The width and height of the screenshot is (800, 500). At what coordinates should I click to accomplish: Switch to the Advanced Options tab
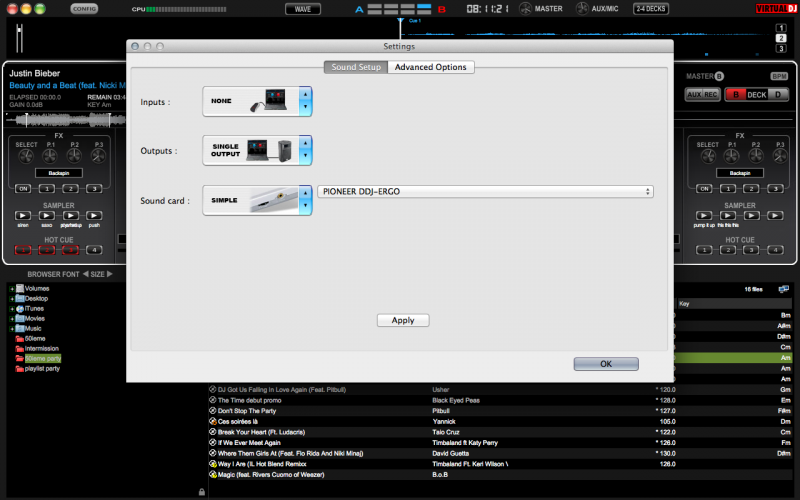(431, 67)
